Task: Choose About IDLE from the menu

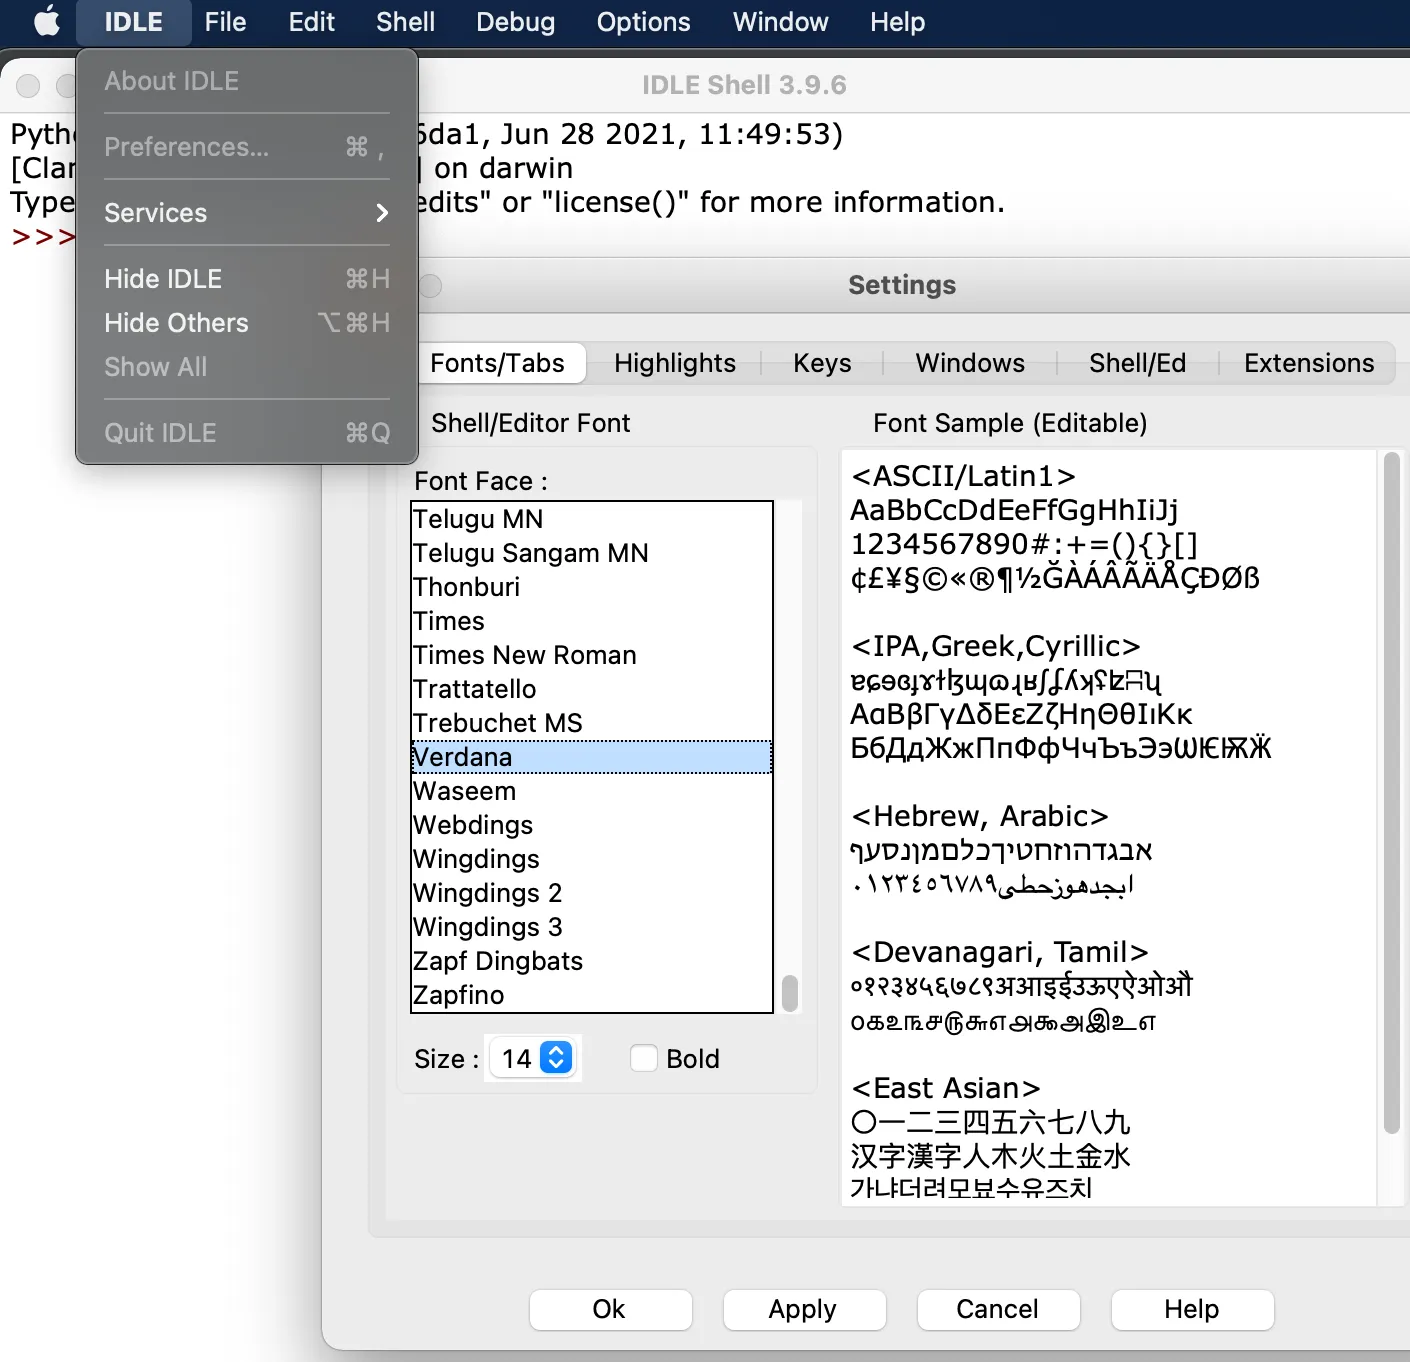Action: coord(247,81)
